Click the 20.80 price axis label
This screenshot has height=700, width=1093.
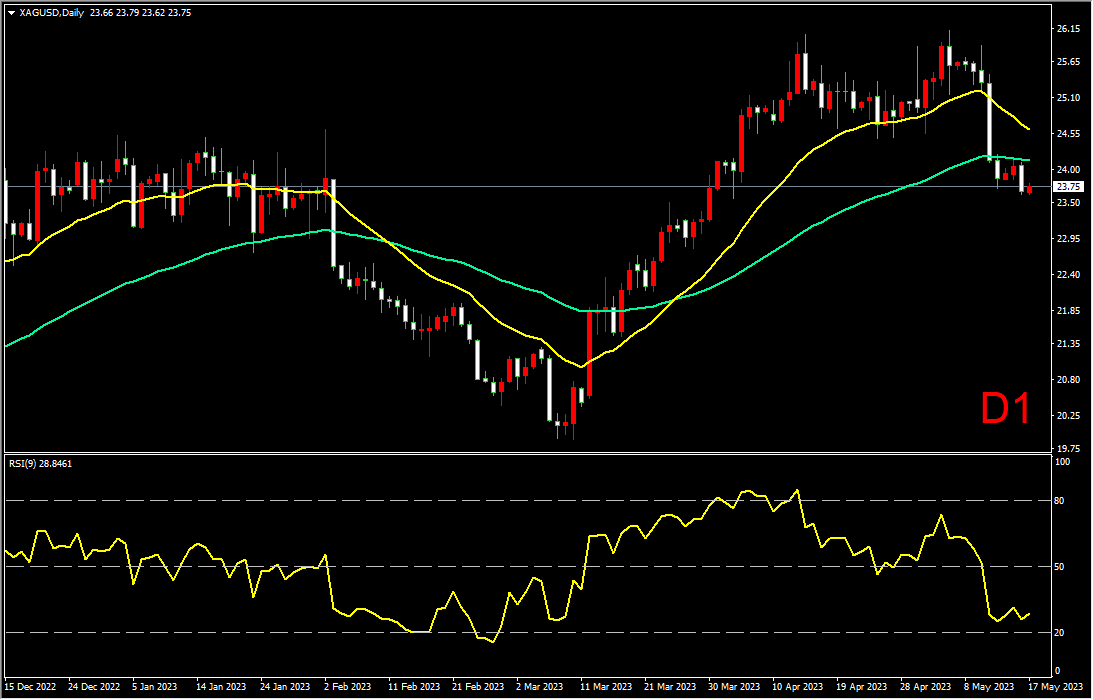click(x=1069, y=380)
